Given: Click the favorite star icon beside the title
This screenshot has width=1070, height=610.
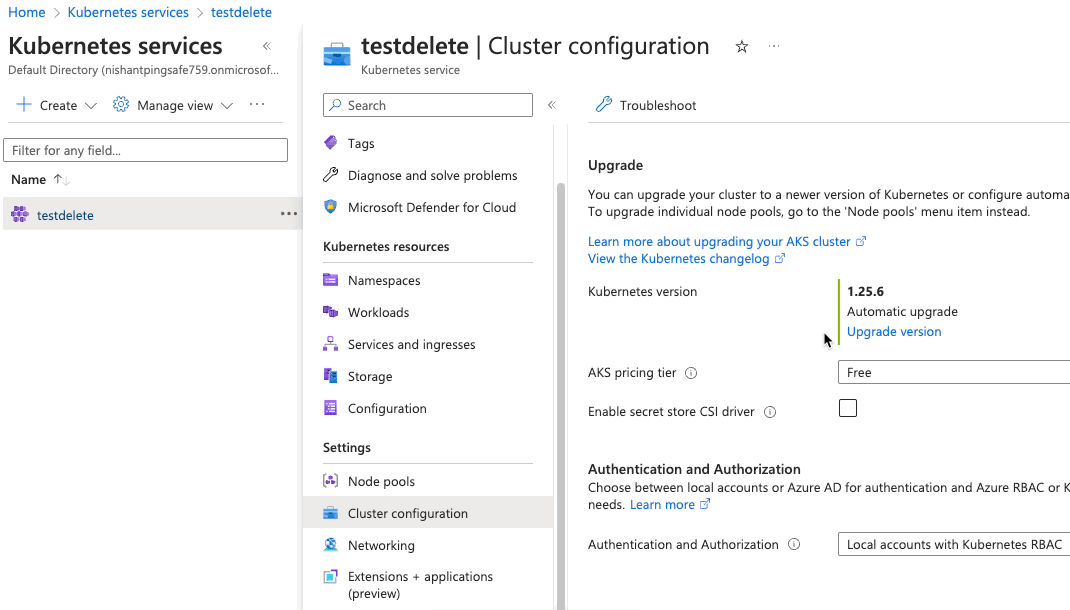Looking at the screenshot, I should (742, 47).
